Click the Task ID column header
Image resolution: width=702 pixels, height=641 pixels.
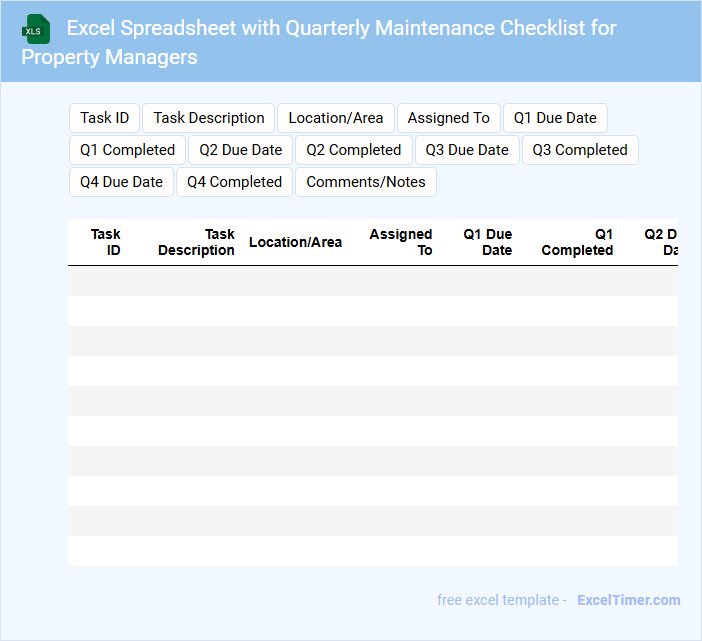105,242
